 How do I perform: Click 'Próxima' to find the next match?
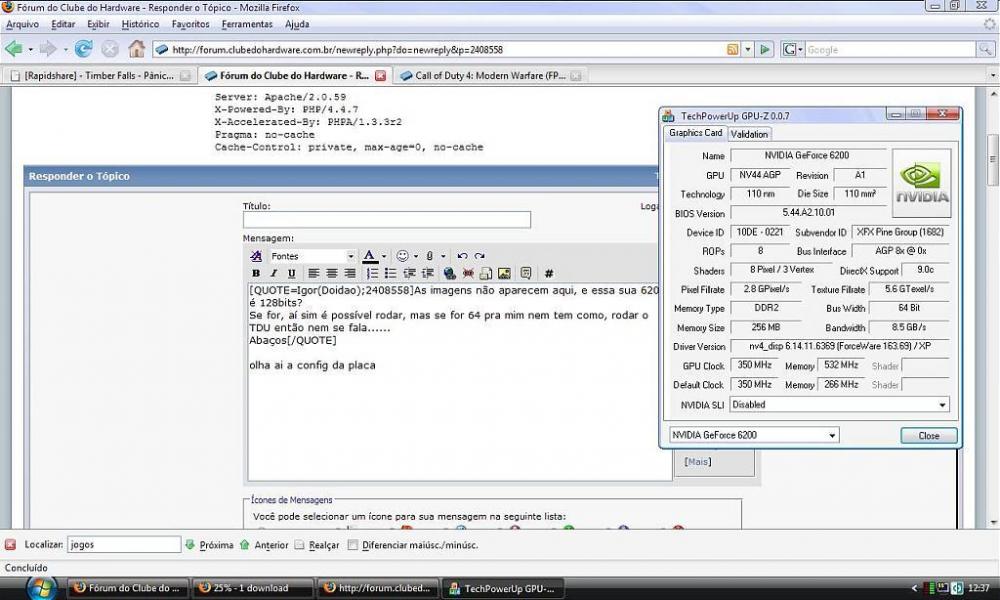209,545
